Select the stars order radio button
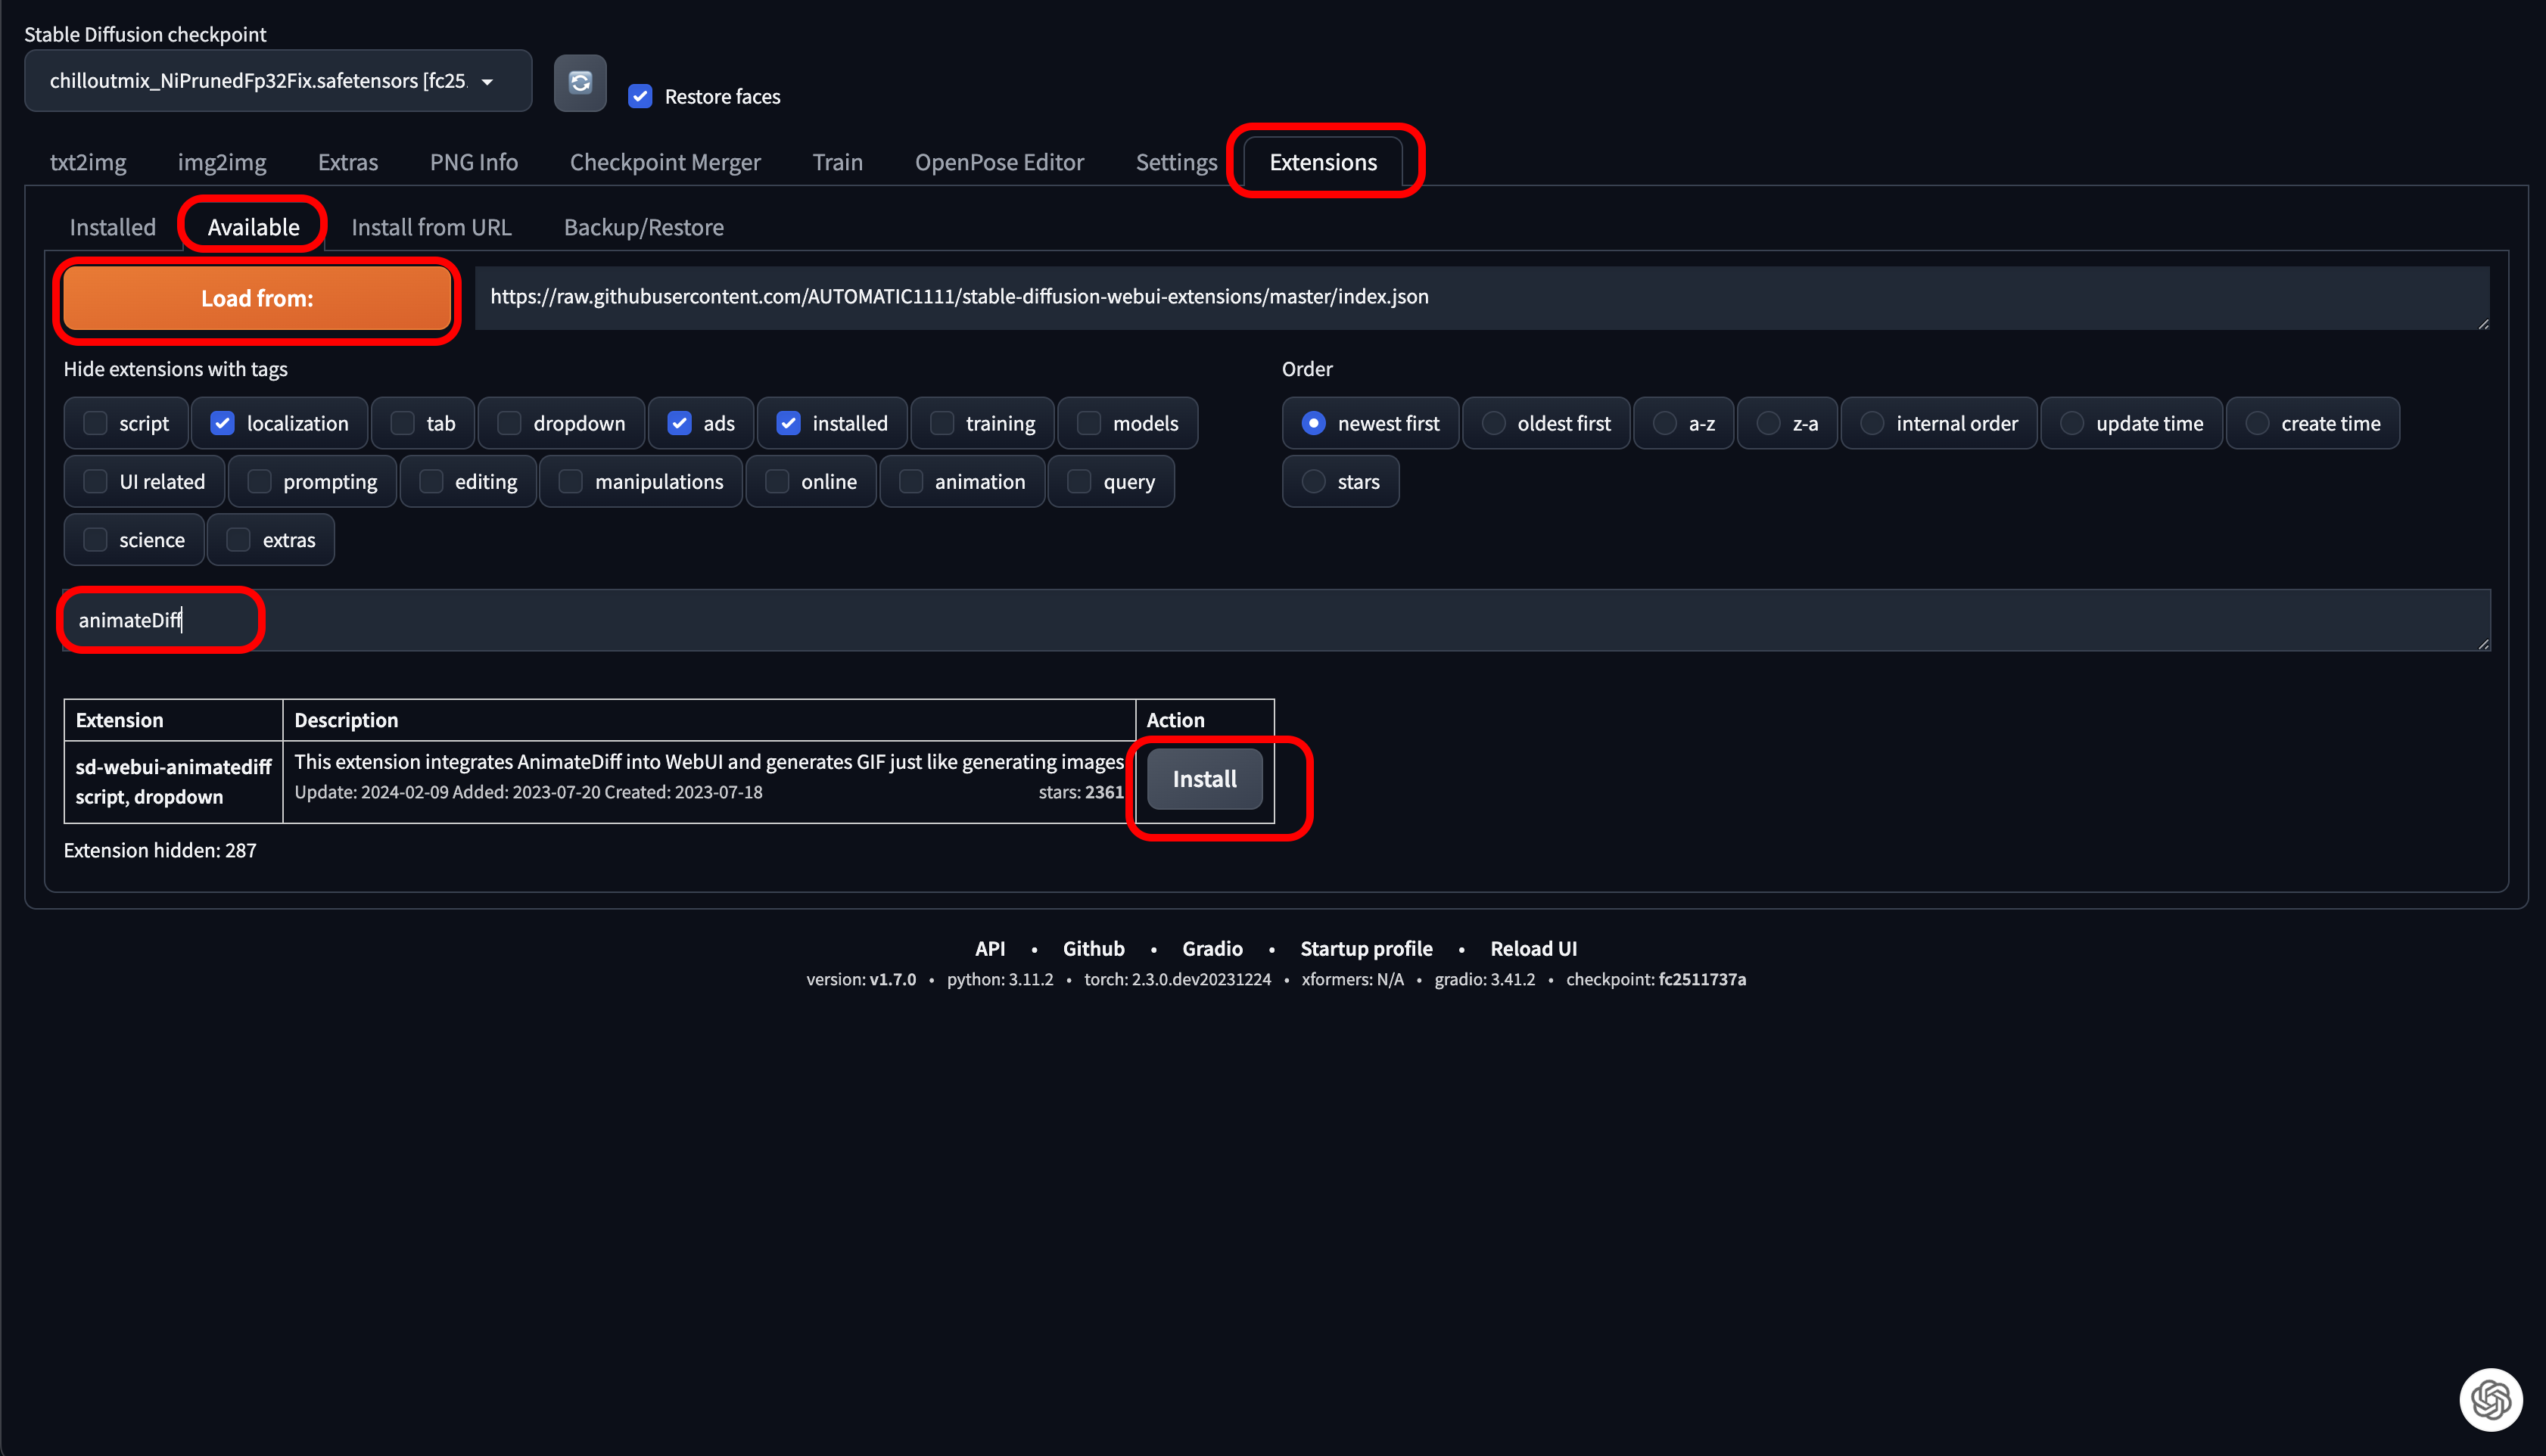The width and height of the screenshot is (2546, 1456). (x=1313, y=481)
